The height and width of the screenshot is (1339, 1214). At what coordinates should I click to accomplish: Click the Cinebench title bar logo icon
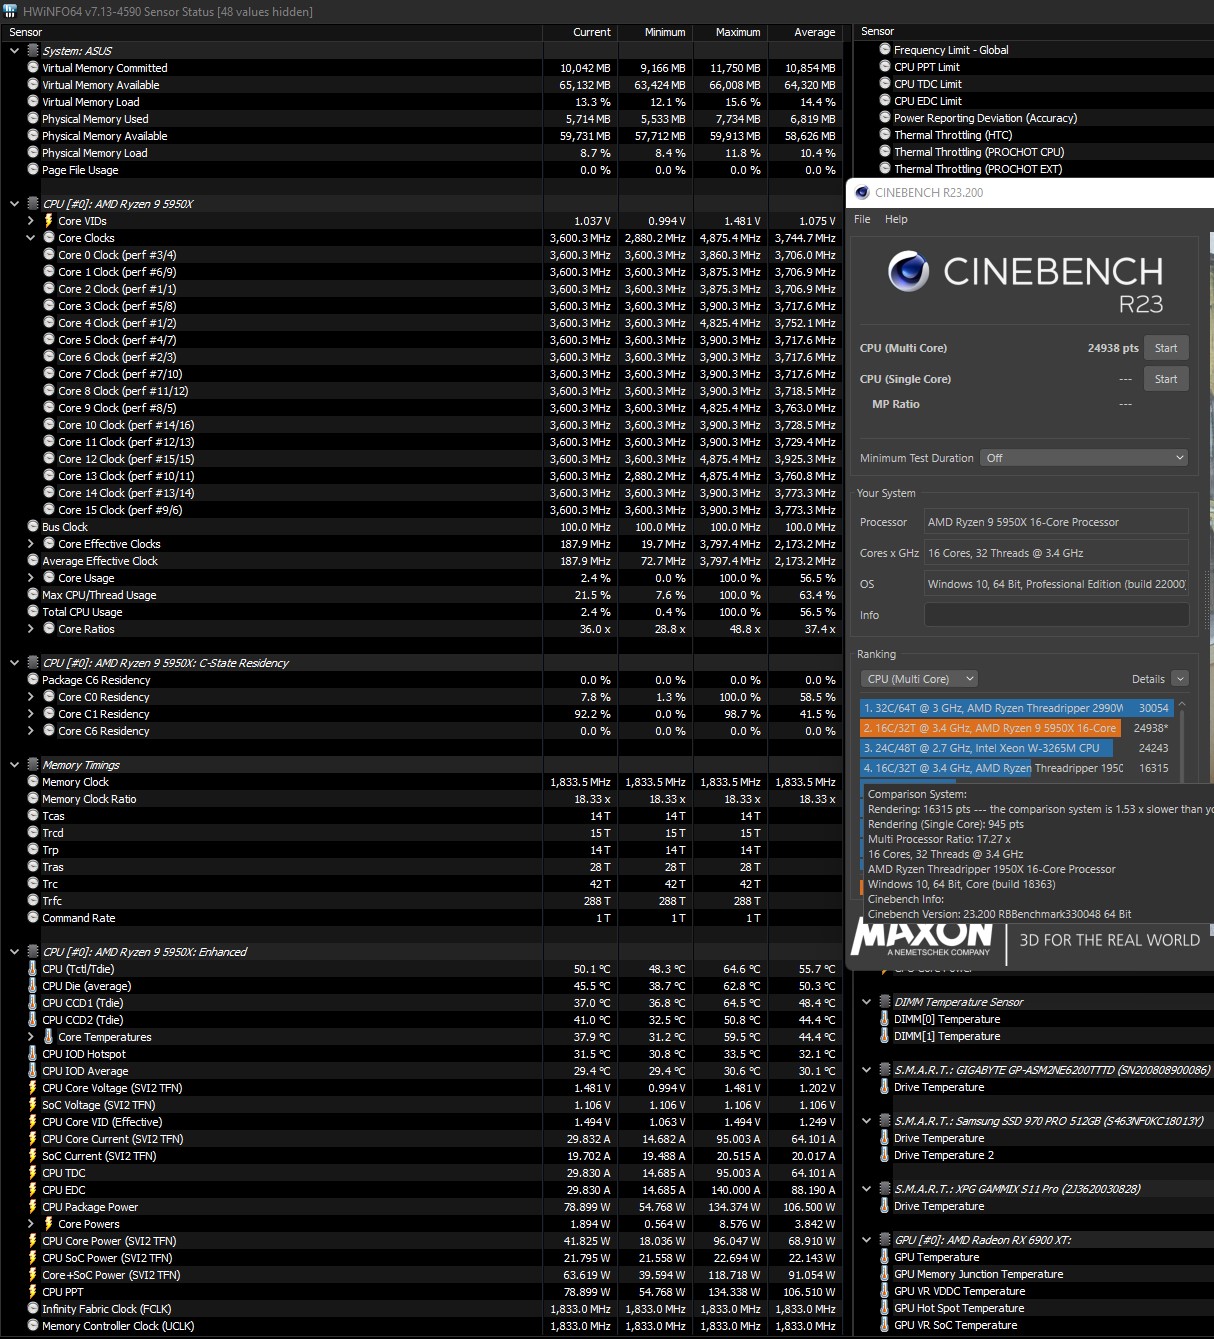(861, 192)
